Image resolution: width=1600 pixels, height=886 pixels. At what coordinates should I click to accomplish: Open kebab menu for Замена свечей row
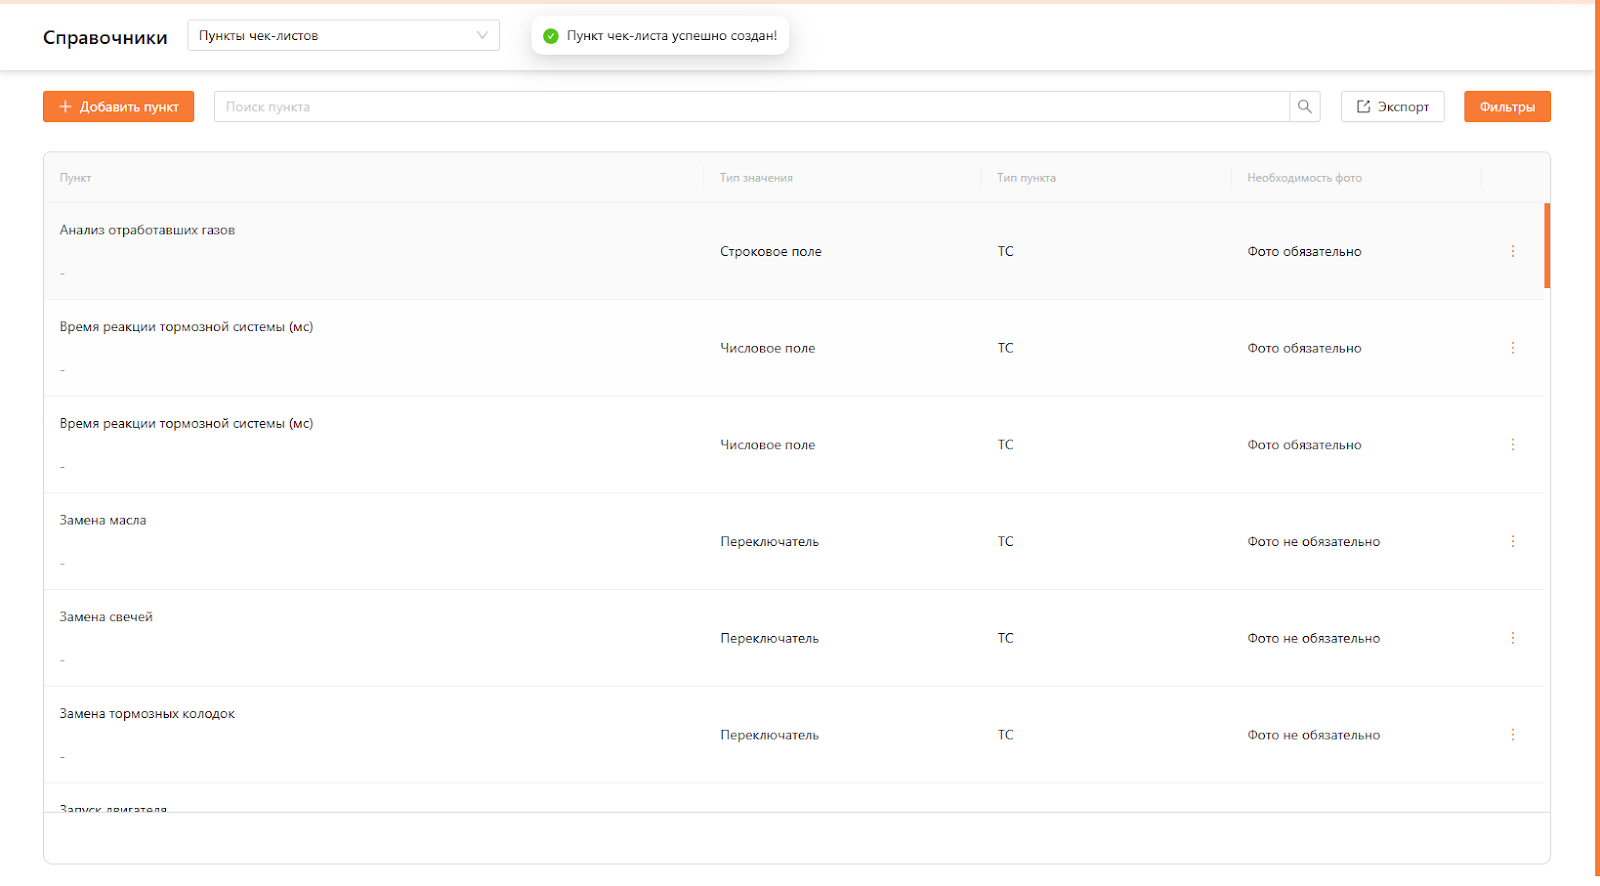point(1512,638)
